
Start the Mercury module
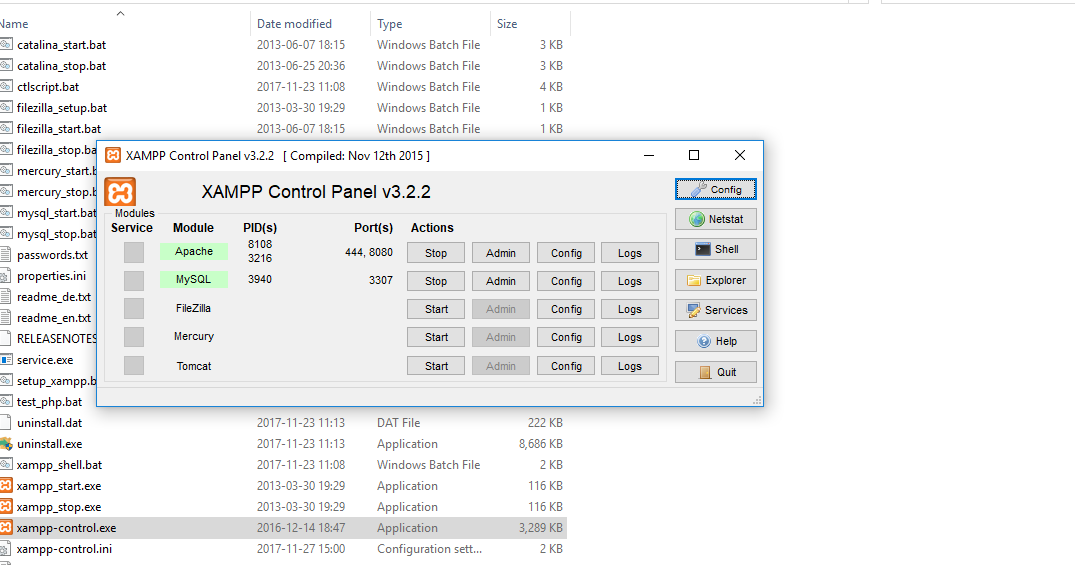[436, 337]
